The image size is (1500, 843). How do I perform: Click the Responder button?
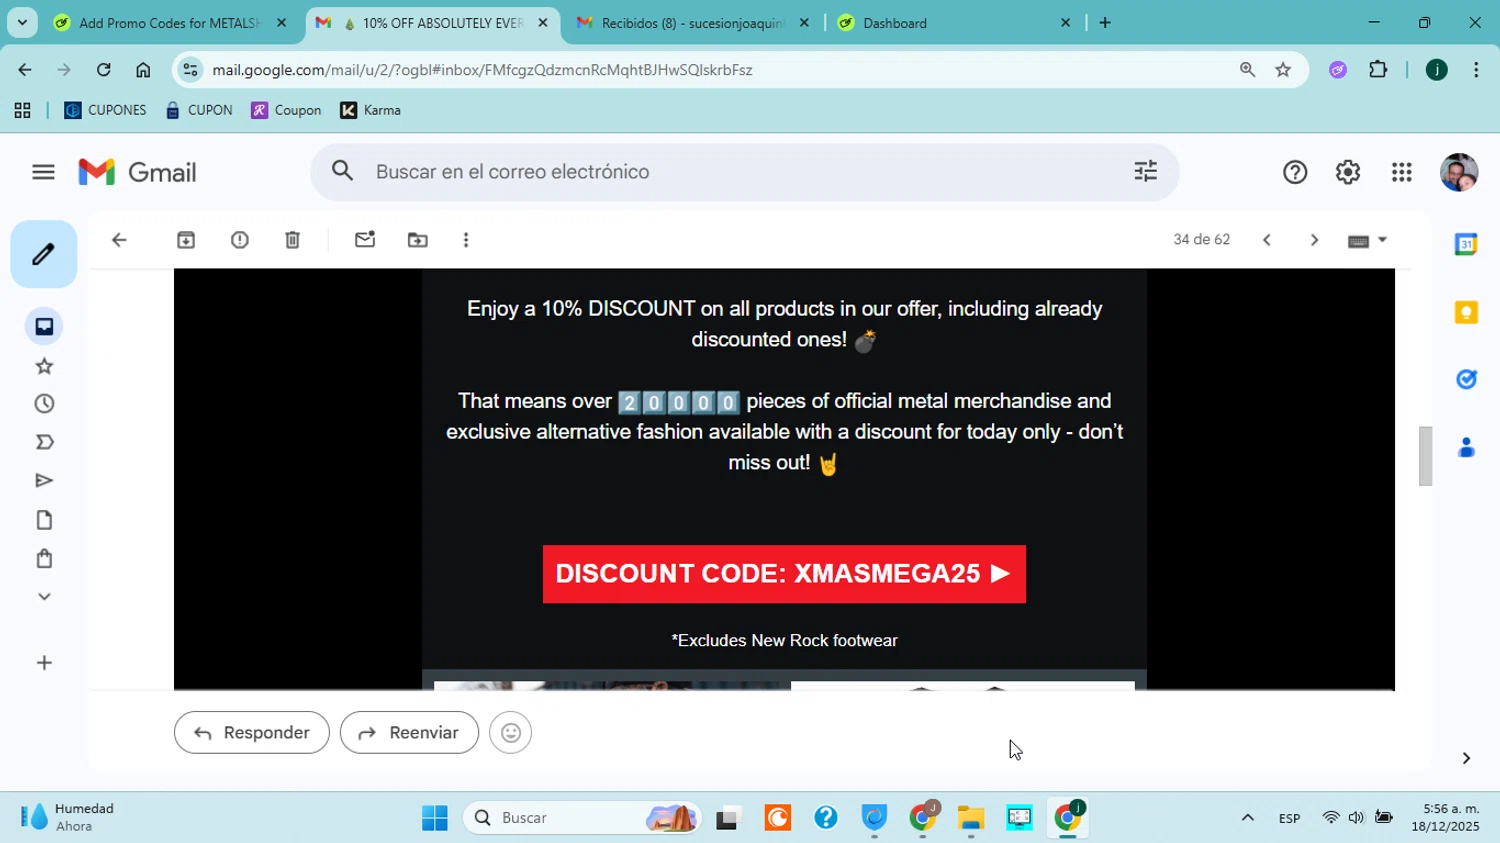[251, 733]
